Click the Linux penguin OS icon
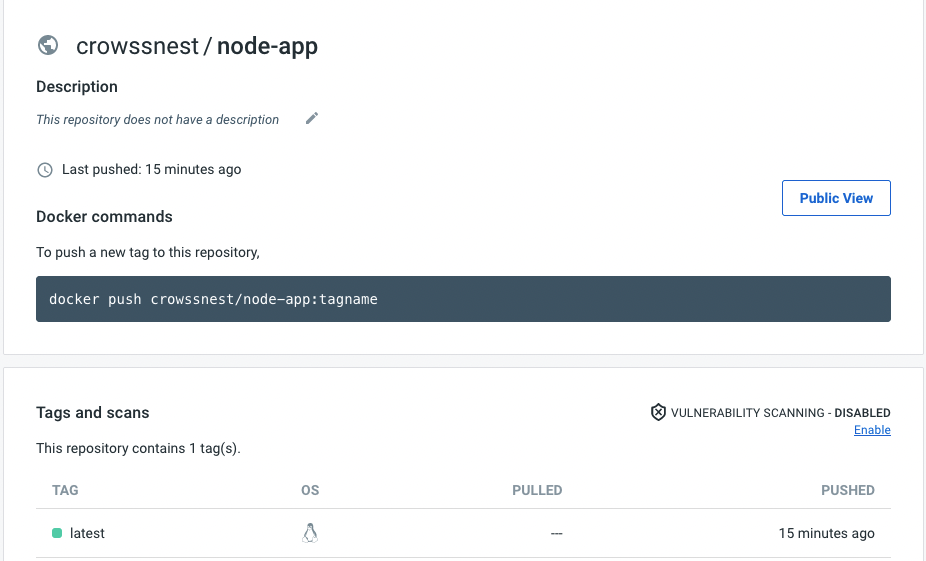 coord(310,533)
